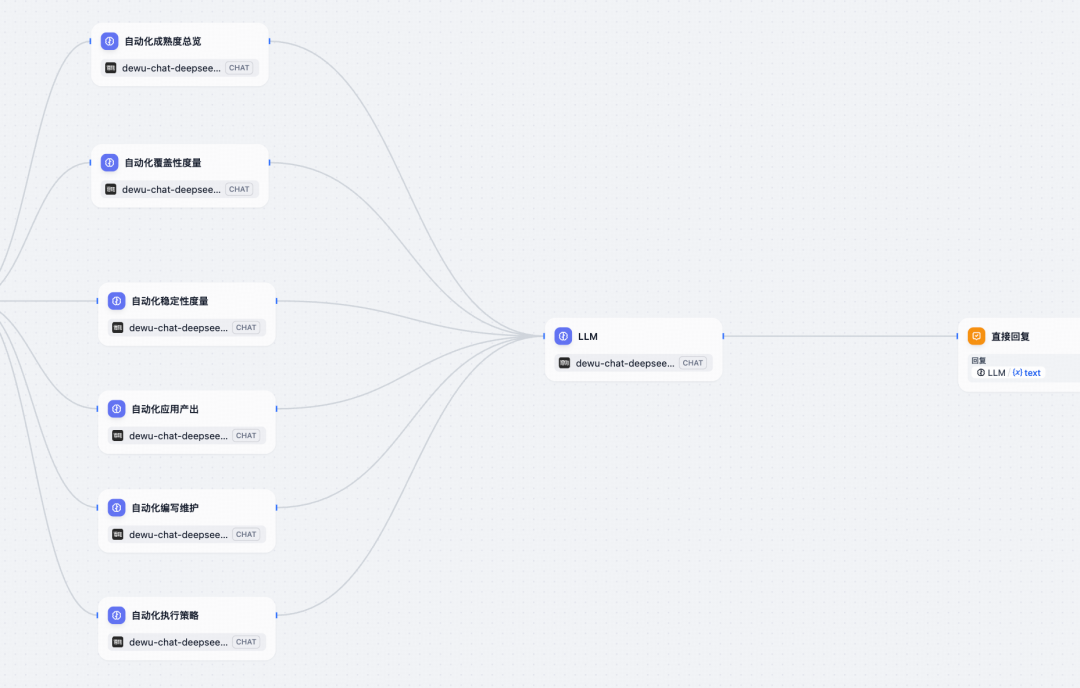
Task: Click the blue text variable in 直接回复
Action: point(1032,373)
